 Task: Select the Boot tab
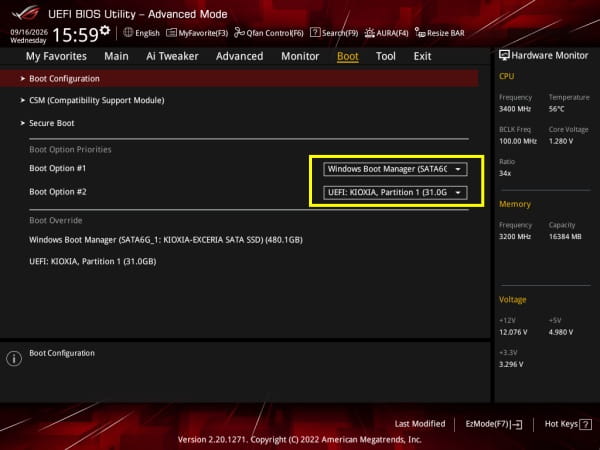point(347,56)
